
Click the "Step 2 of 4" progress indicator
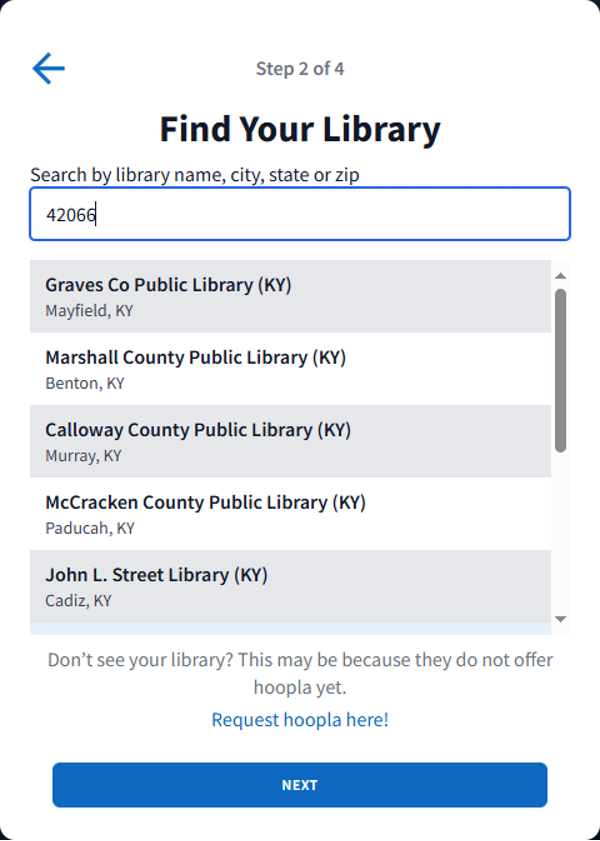300,69
